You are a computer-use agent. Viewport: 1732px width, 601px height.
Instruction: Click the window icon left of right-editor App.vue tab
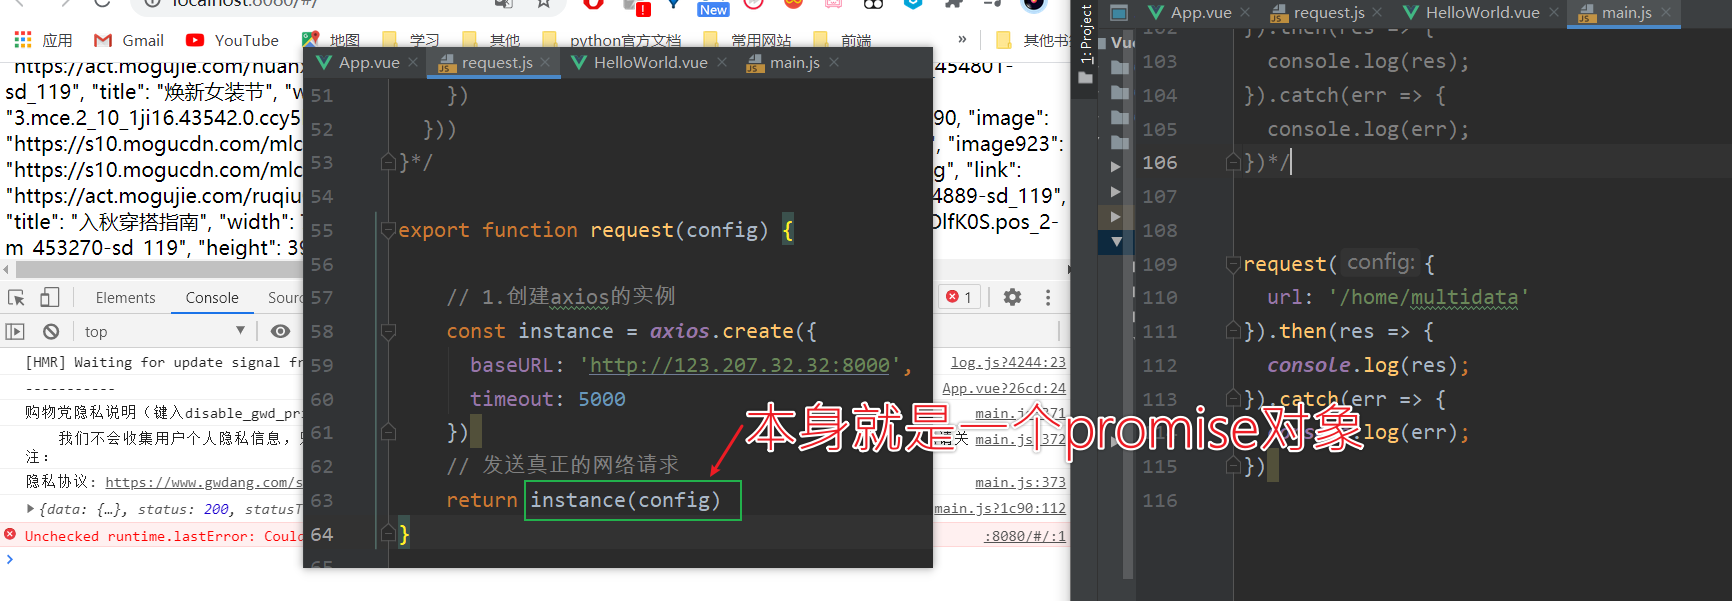click(1120, 12)
